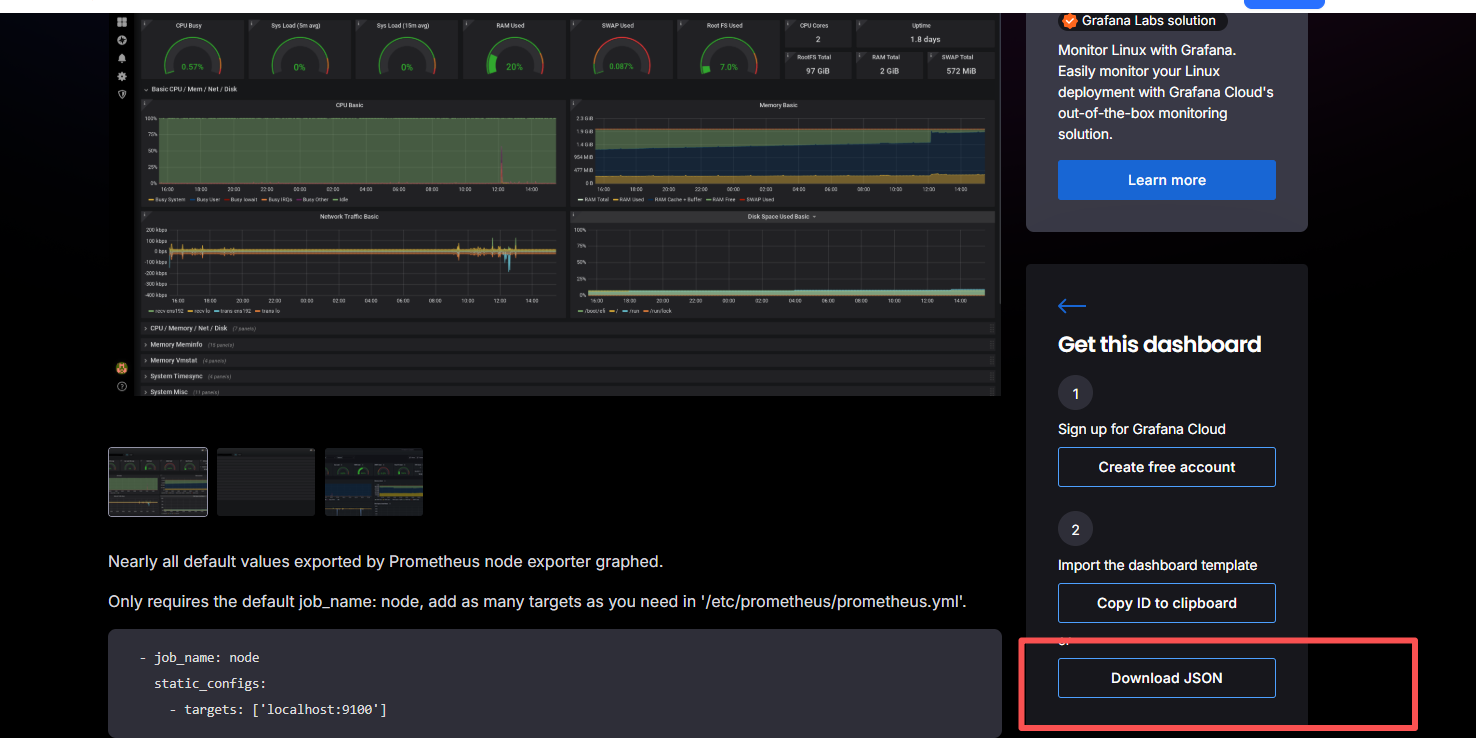The height and width of the screenshot is (738, 1476).
Task: Click the RAM Used gauge showing 20%
Action: coord(514,56)
